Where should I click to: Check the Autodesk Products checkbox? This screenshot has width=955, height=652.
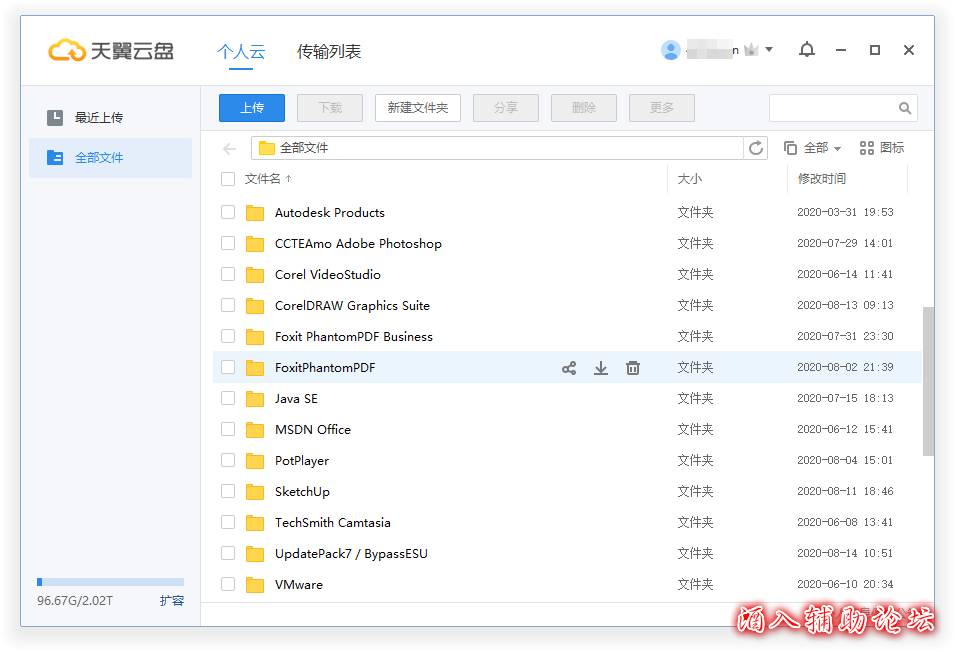pyautogui.click(x=228, y=212)
